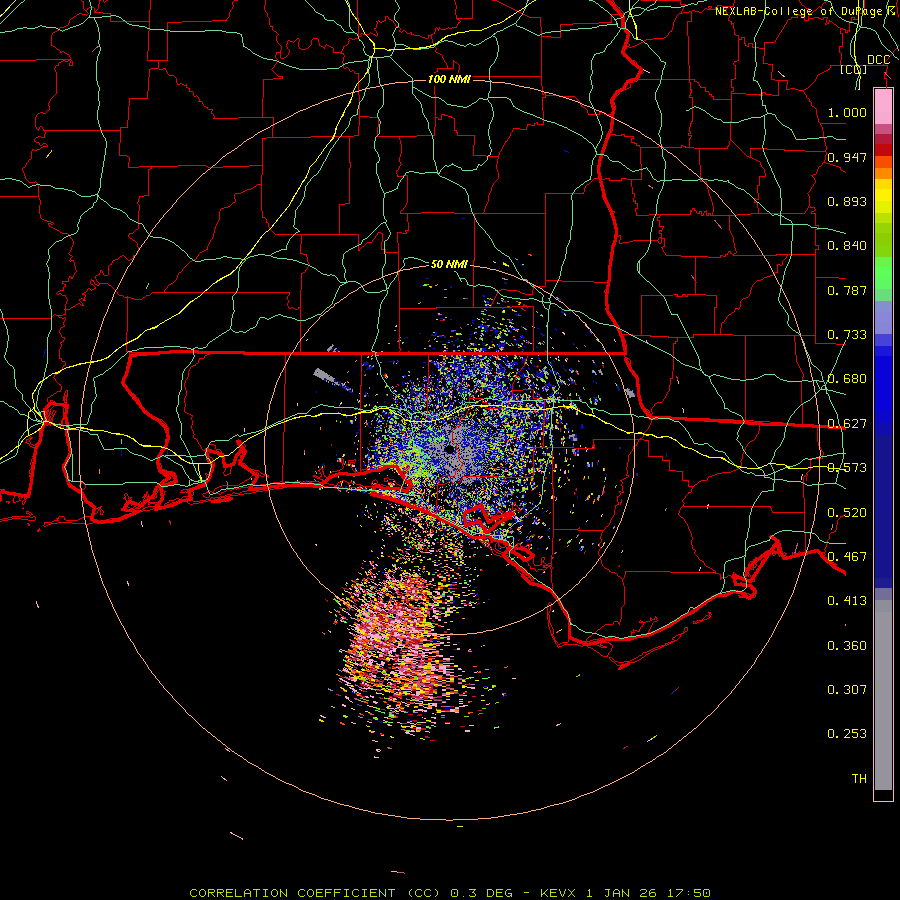Click the 0.573 color scale value
The height and width of the screenshot is (900, 900).
[x=847, y=468]
